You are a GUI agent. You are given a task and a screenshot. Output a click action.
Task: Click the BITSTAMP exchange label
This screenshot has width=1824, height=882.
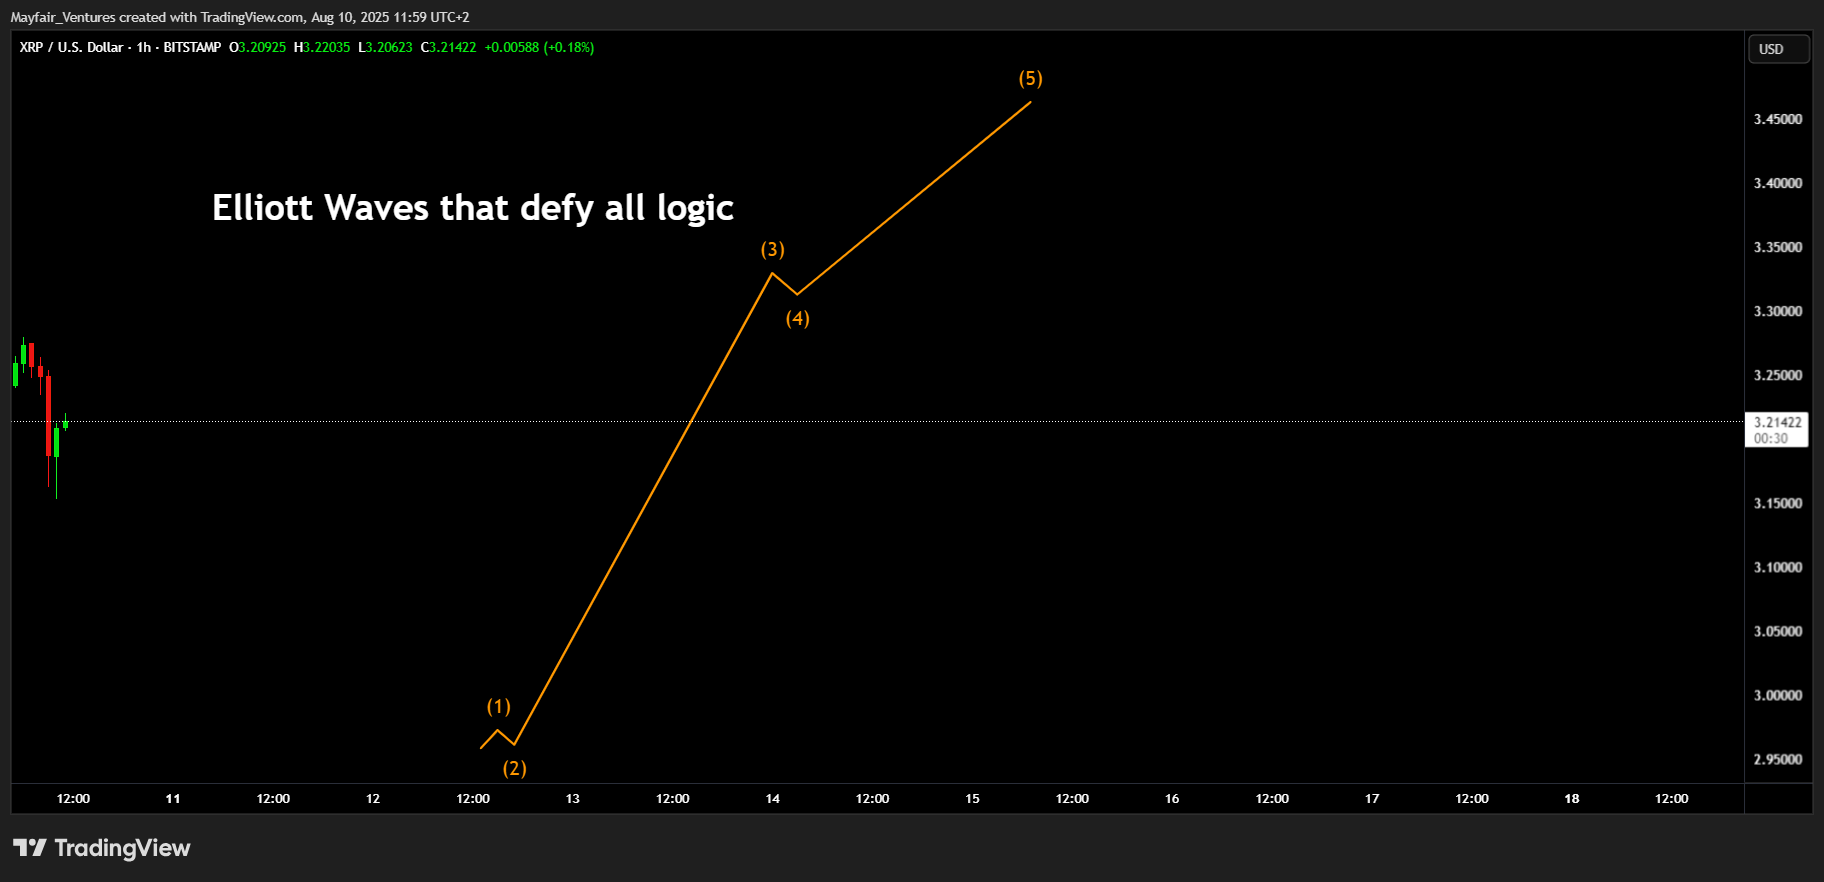tap(192, 47)
